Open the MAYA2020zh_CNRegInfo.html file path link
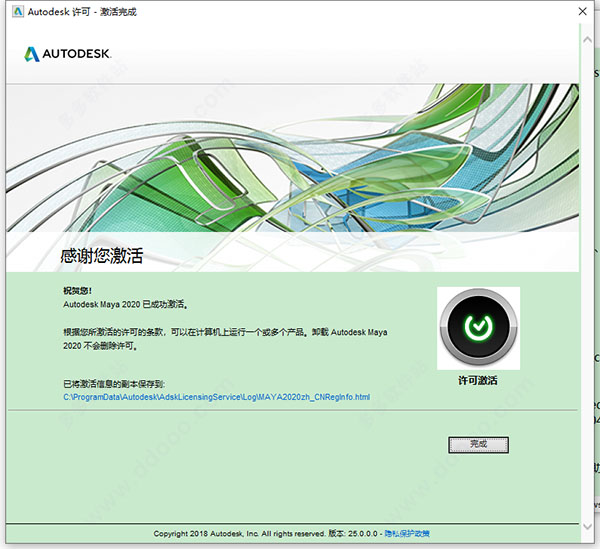 point(217,397)
